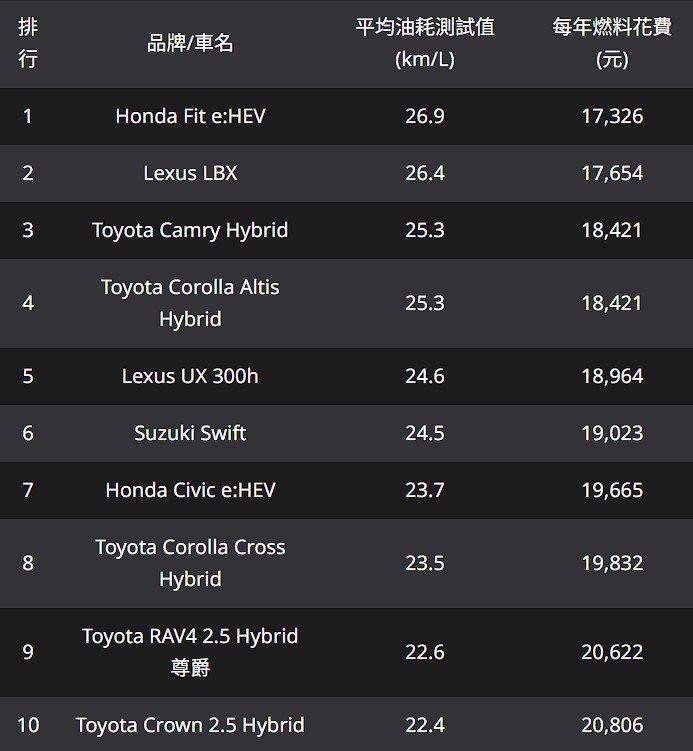Click the 排行 column header
This screenshot has height=751, width=693.
pyautogui.click(x=28, y=43)
